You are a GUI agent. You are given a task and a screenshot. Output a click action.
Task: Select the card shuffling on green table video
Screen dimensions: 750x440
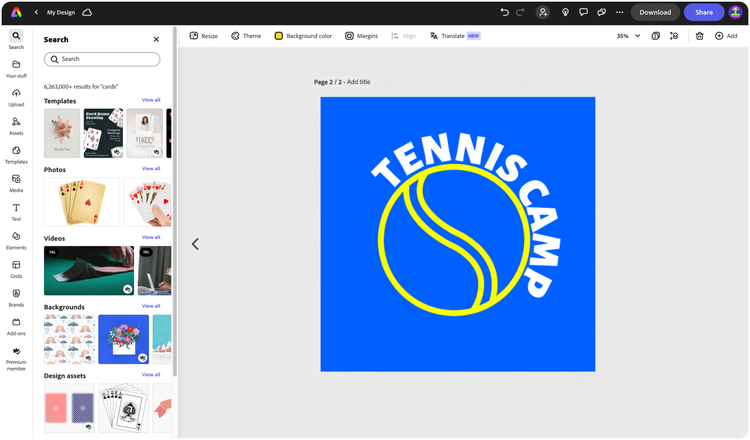[x=89, y=271]
